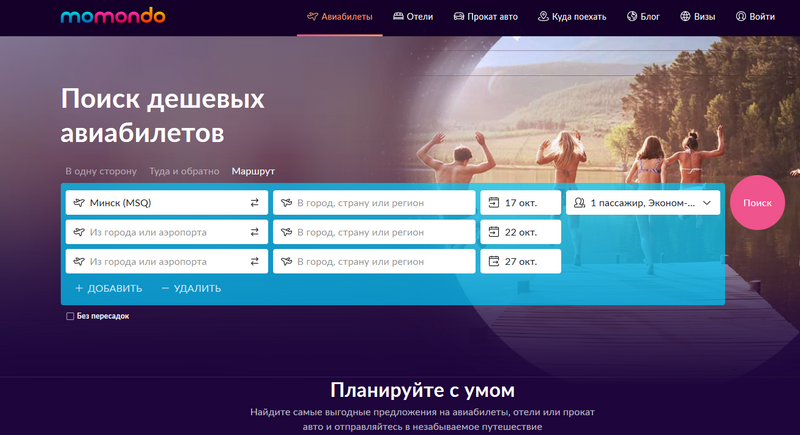Click the bed icon beside Отели
Screen dimensions: 800x435
pyautogui.click(x=398, y=16)
